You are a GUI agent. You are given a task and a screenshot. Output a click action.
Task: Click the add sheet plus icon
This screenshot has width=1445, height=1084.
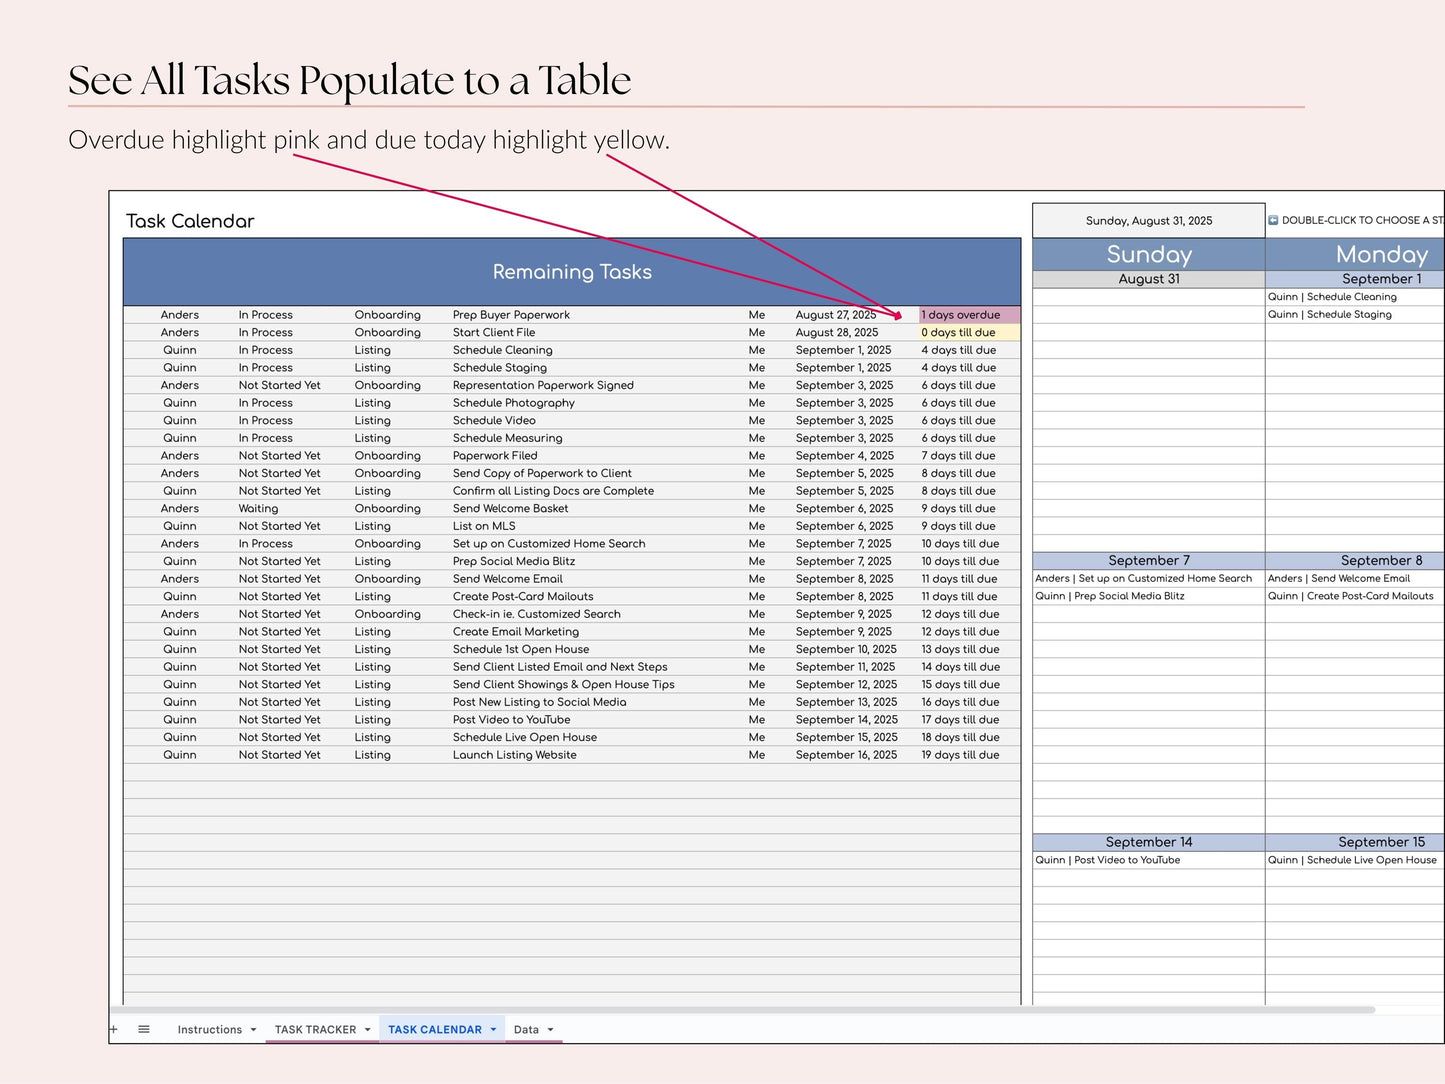[114, 1029]
